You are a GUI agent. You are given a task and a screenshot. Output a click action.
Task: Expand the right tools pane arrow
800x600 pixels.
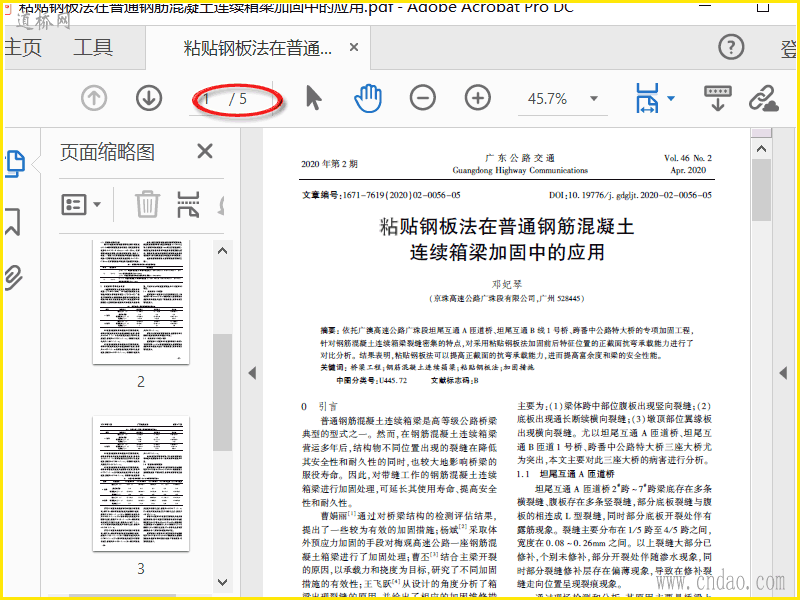[x=783, y=373]
